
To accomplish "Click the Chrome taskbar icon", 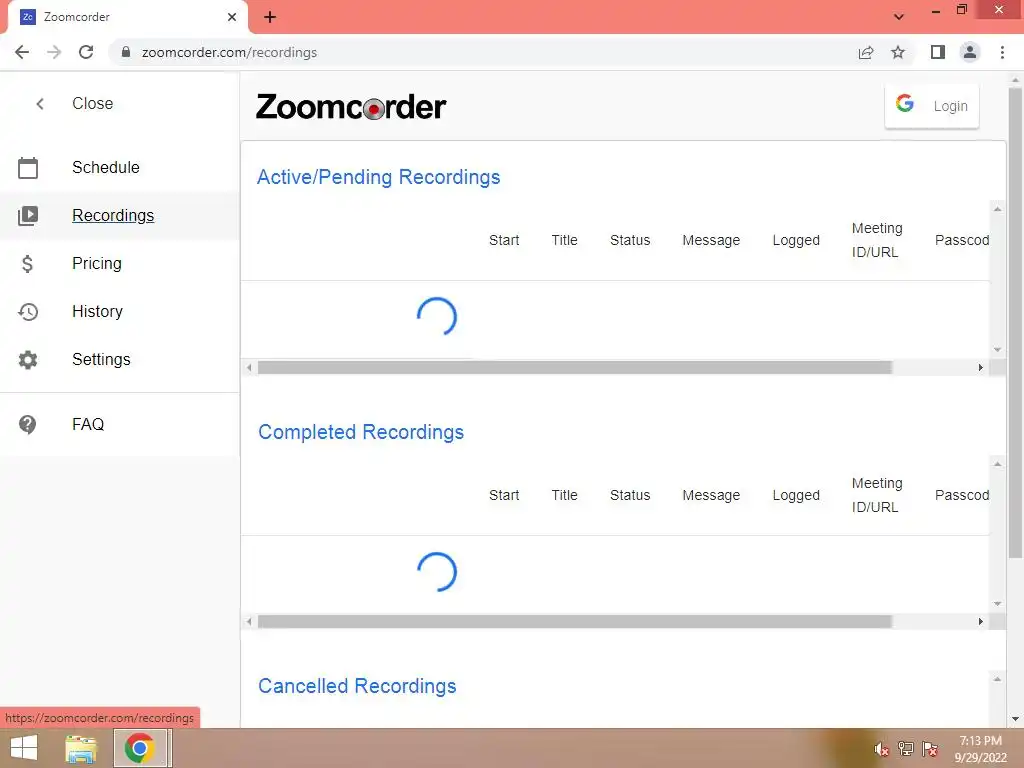I will (140, 748).
